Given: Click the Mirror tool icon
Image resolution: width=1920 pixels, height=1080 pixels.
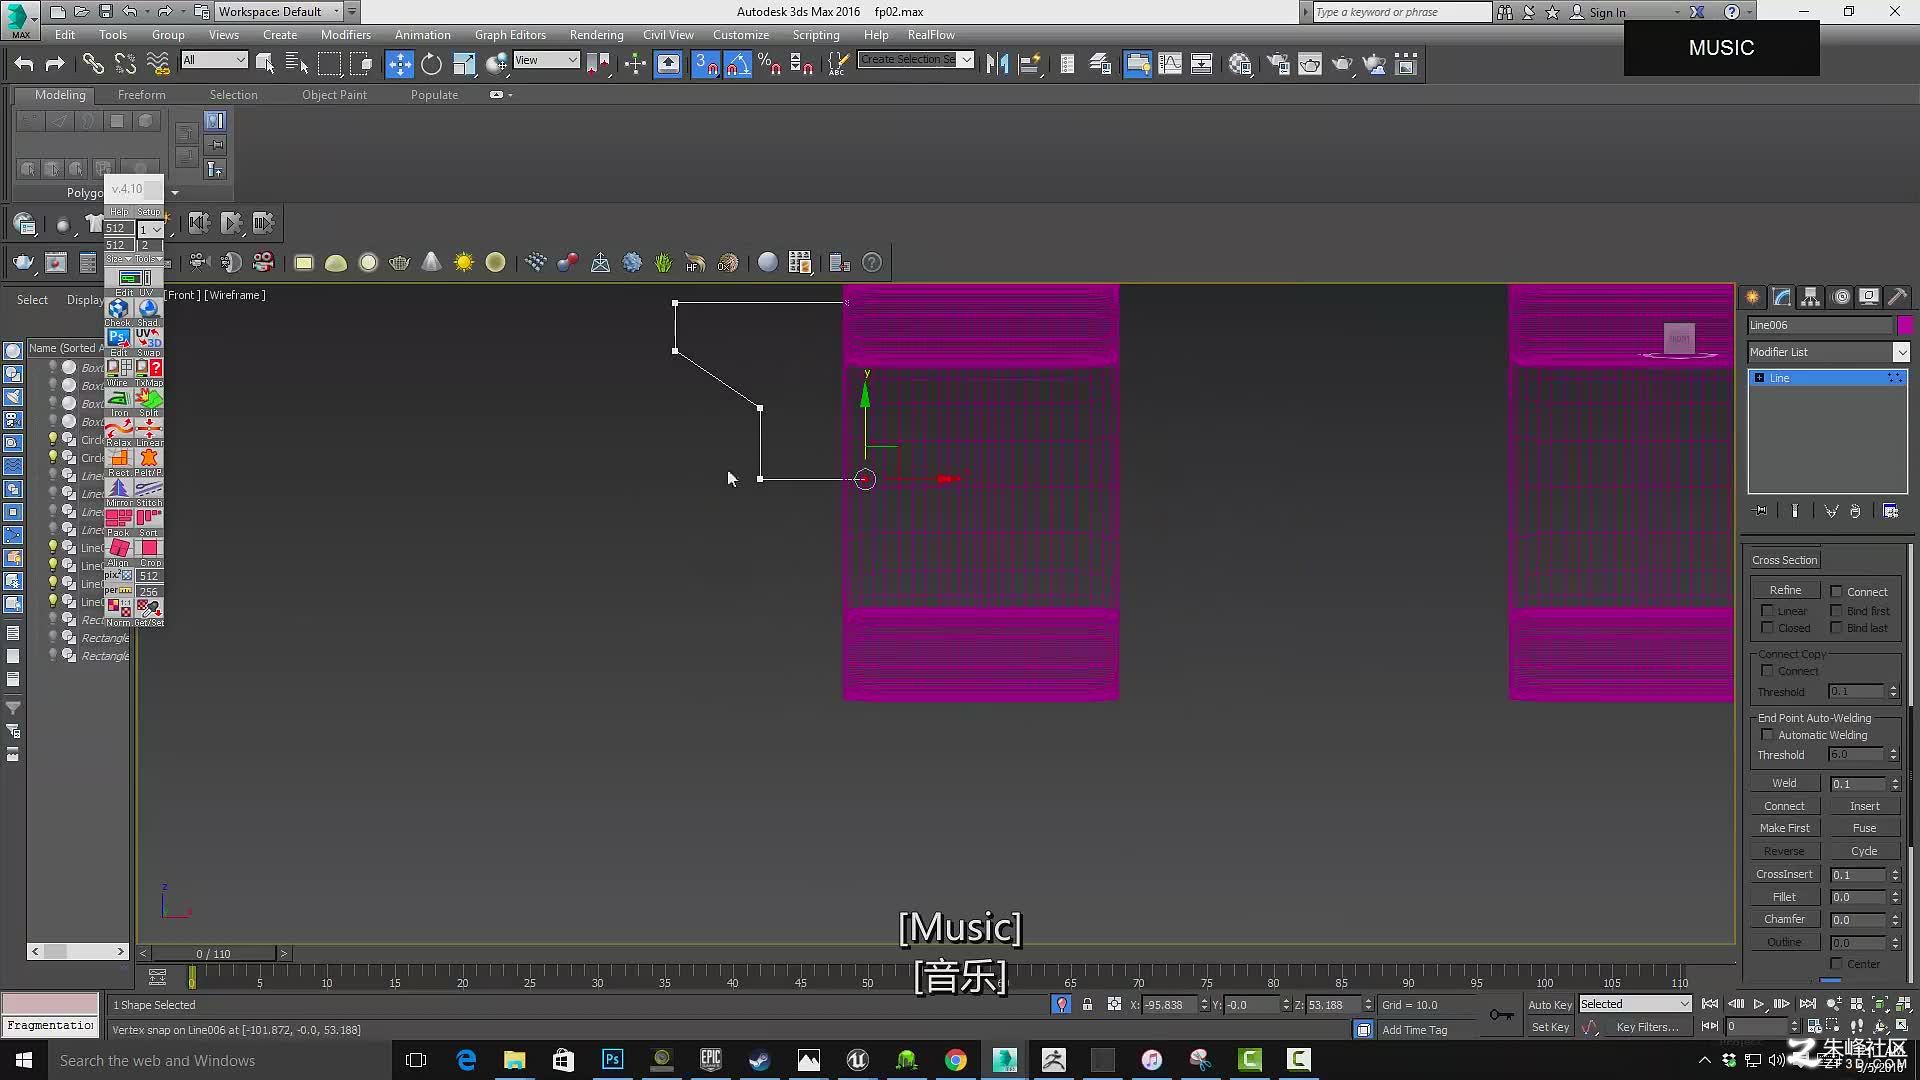Looking at the screenshot, I should point(997,64).
